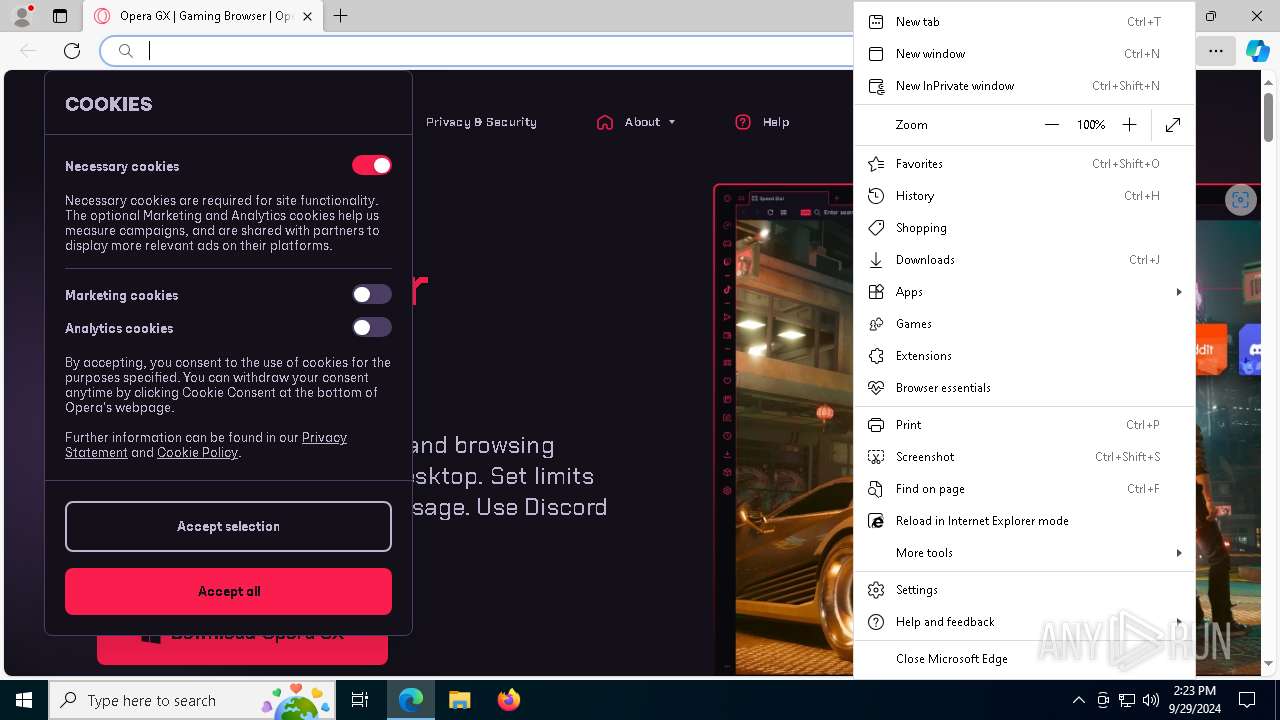Click the New tab icon in menu
This screenshot has width=1280, height=720.
point(876,22)
